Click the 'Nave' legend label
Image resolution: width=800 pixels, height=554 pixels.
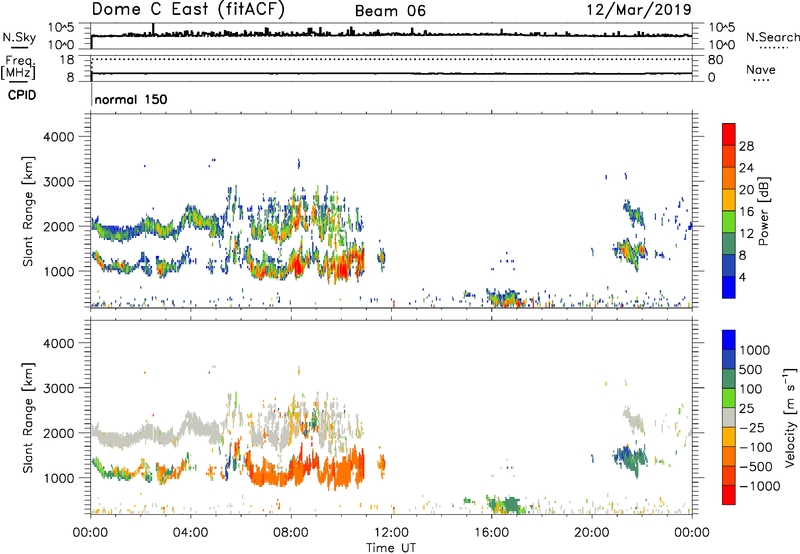[x=761, y=69]
